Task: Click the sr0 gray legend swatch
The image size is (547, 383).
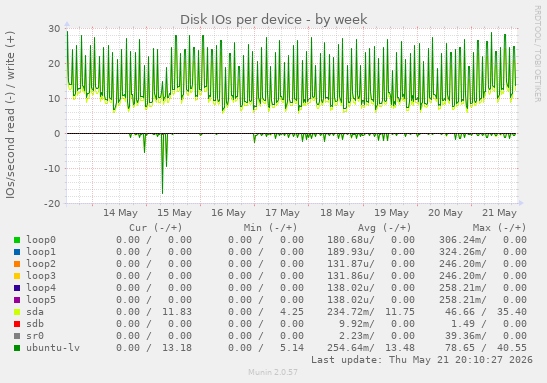Action: [x=17, y=336]
